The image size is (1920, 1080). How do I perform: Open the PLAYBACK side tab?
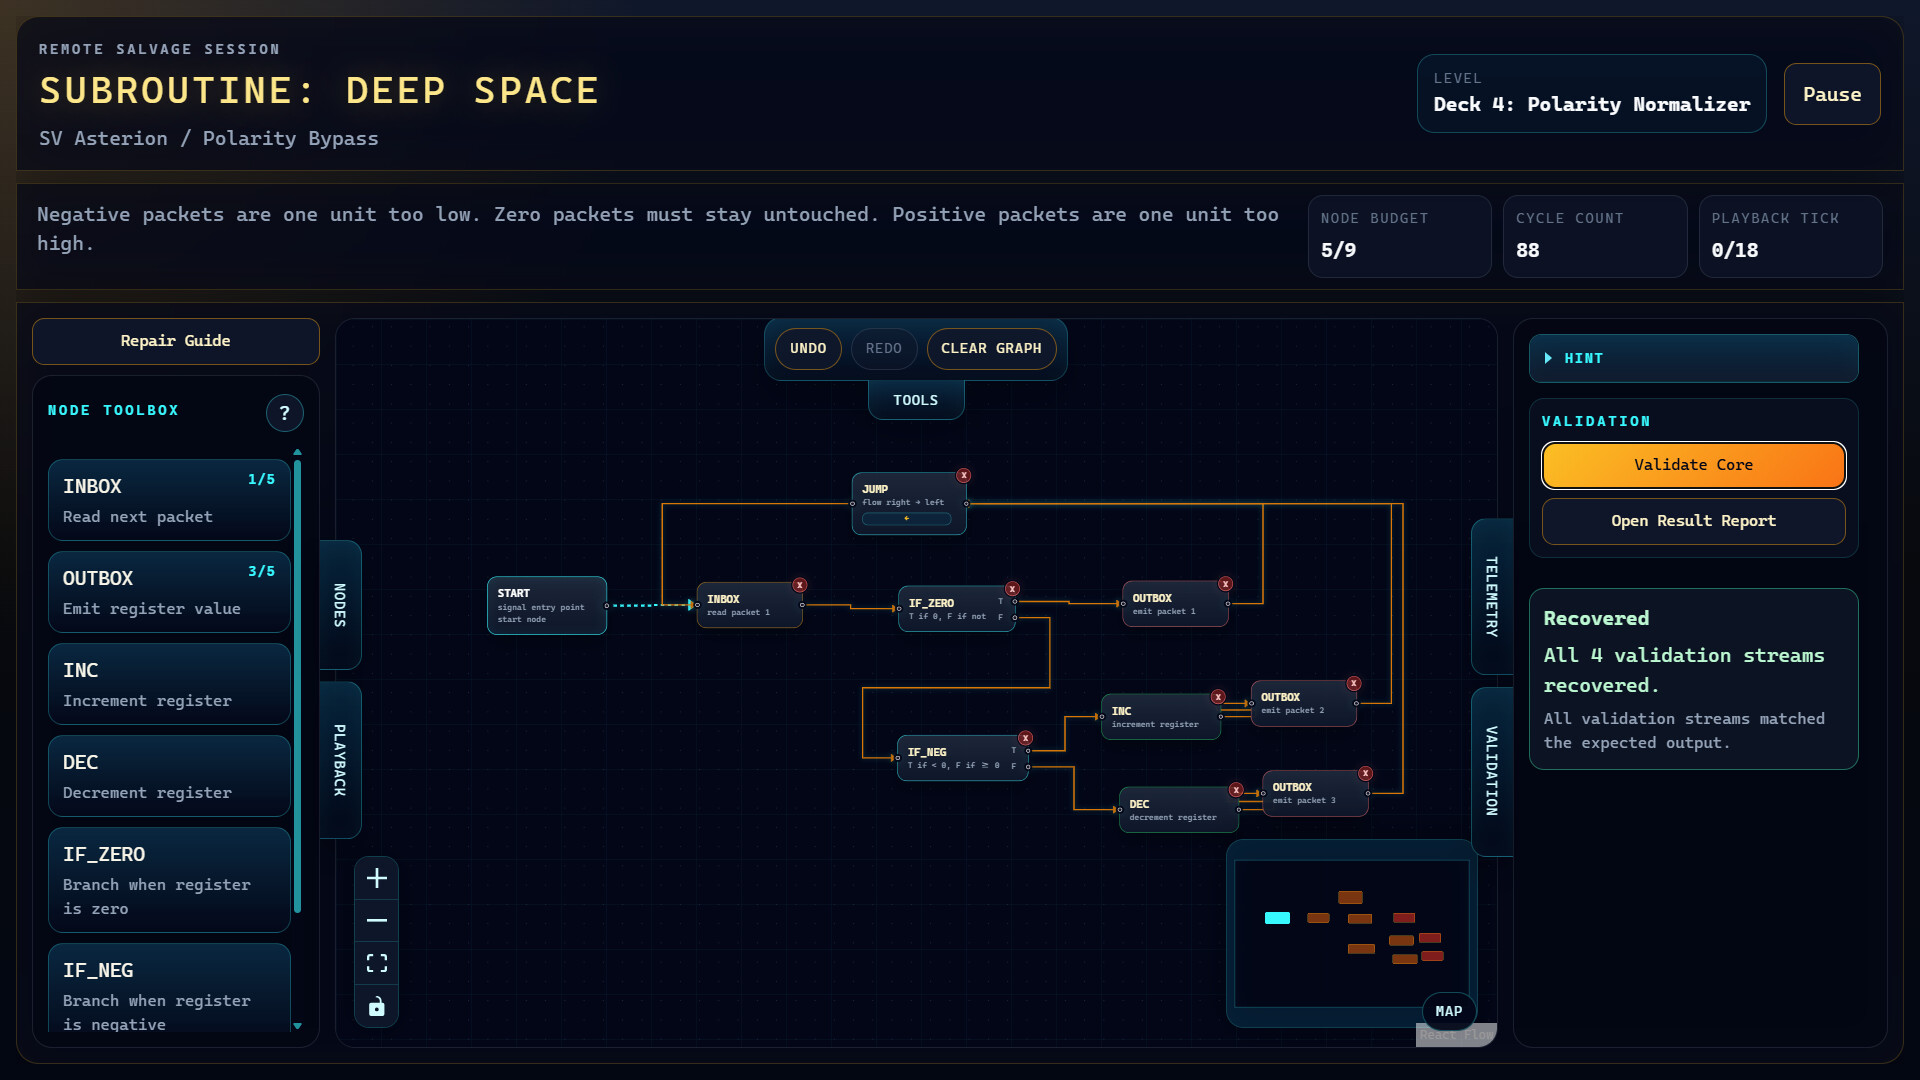340,760
